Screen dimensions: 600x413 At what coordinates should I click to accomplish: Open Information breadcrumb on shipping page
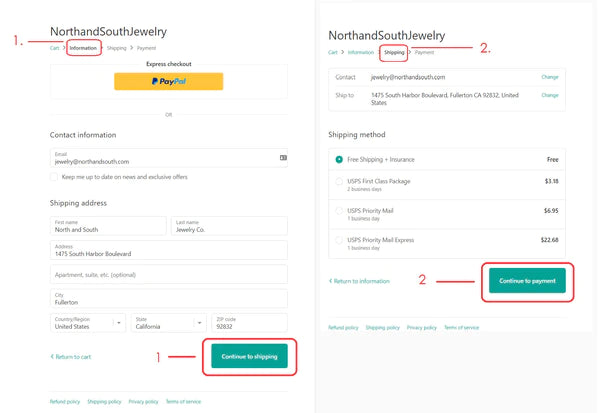point(360,52)
